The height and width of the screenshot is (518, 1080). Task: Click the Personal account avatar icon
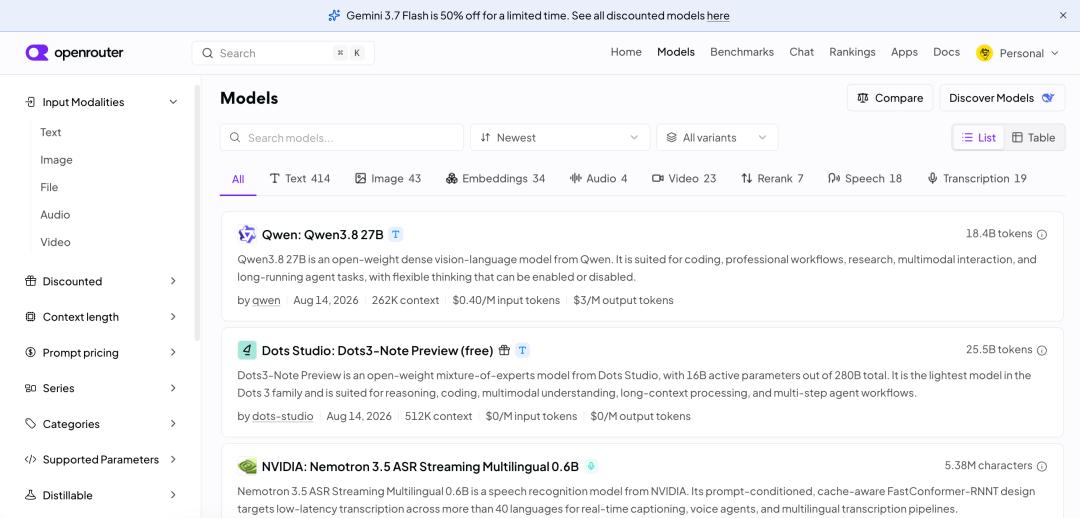point(984,53)
